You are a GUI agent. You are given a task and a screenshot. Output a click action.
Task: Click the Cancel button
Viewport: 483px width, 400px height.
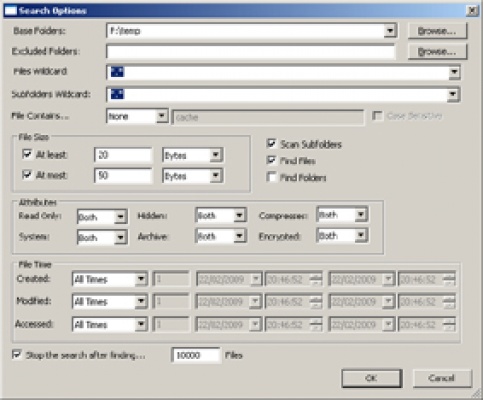click(442, 378)
